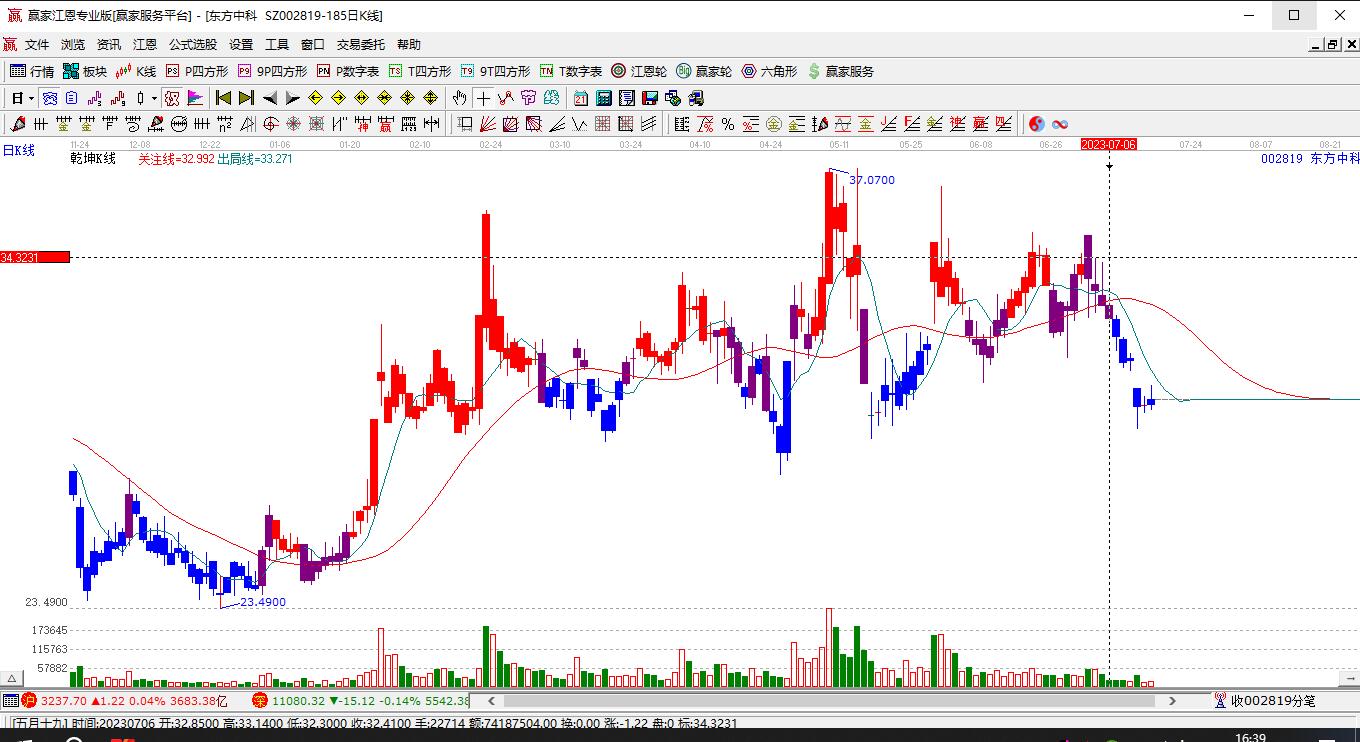Open the 赢家轮 wheel tool
1360x742 pixels.
tap(704, 71)
